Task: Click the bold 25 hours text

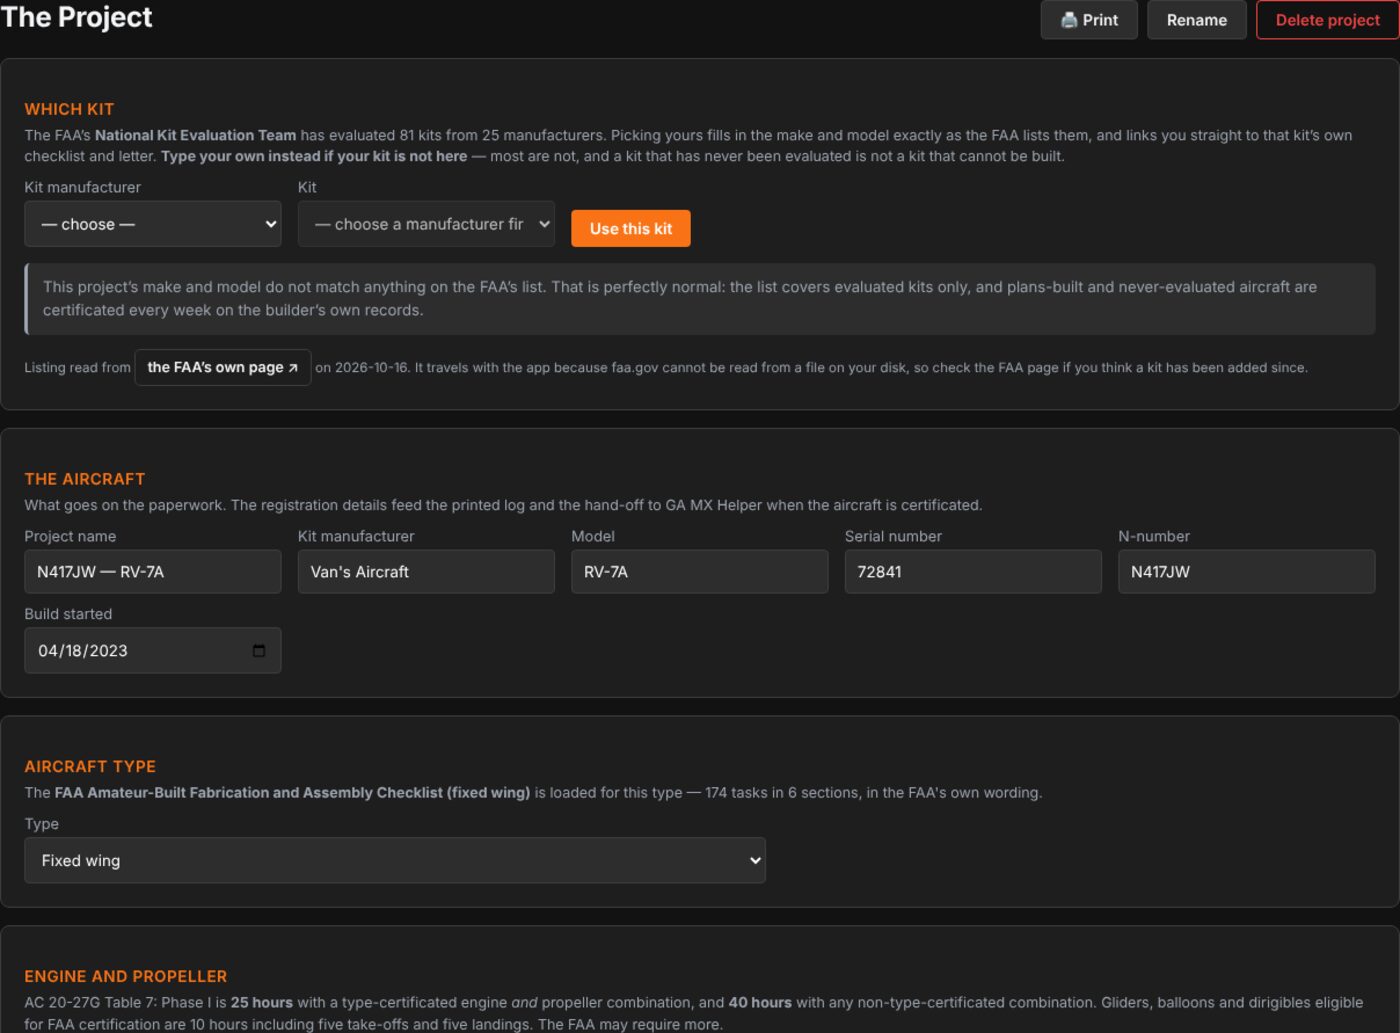Action: pos(262,1002)
